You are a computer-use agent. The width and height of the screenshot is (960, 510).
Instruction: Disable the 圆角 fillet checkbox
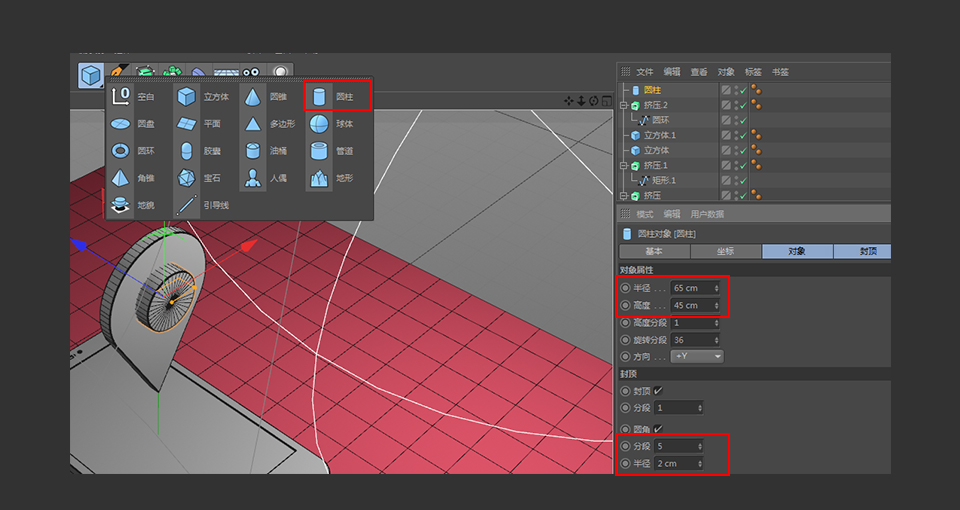(658, 428)
